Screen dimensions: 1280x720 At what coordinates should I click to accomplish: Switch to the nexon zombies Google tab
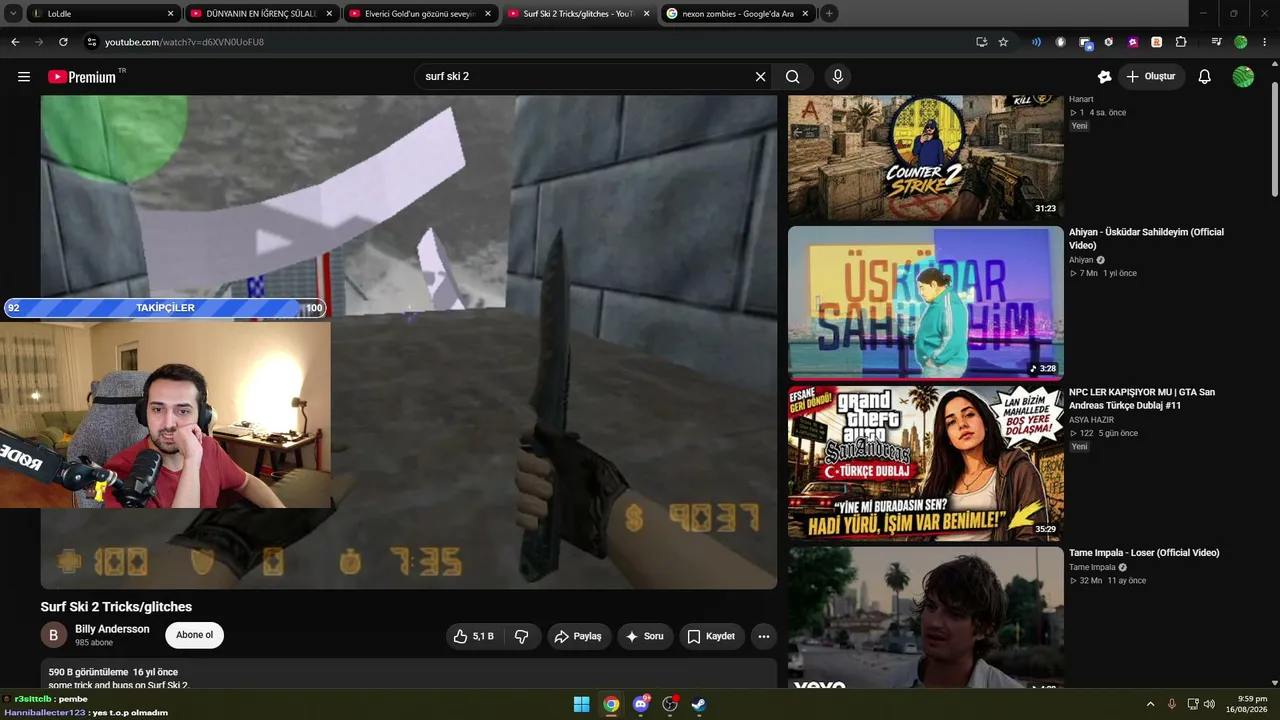point(738,14)
